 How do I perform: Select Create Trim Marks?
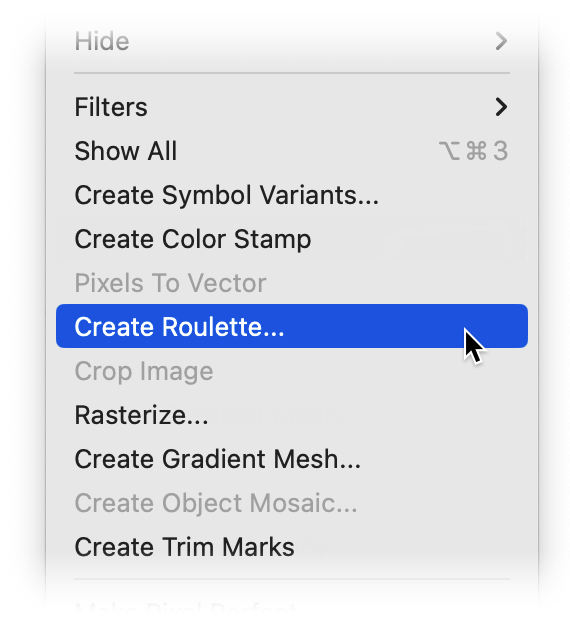(292, 547)
